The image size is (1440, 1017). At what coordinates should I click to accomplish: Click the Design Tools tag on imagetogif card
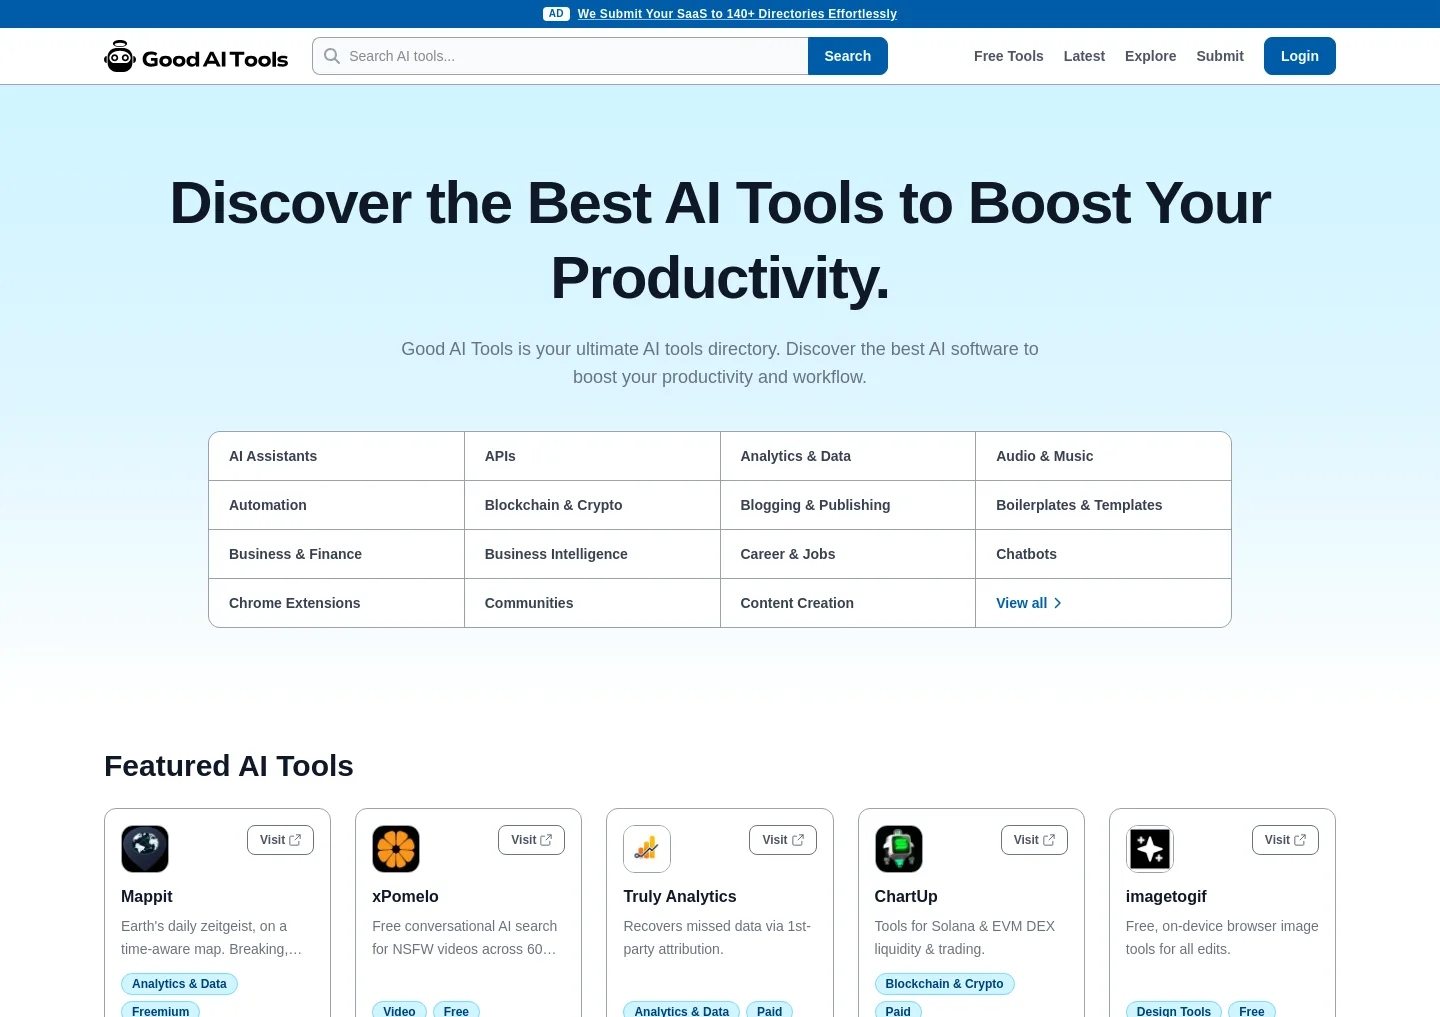click(1174, 1010)
